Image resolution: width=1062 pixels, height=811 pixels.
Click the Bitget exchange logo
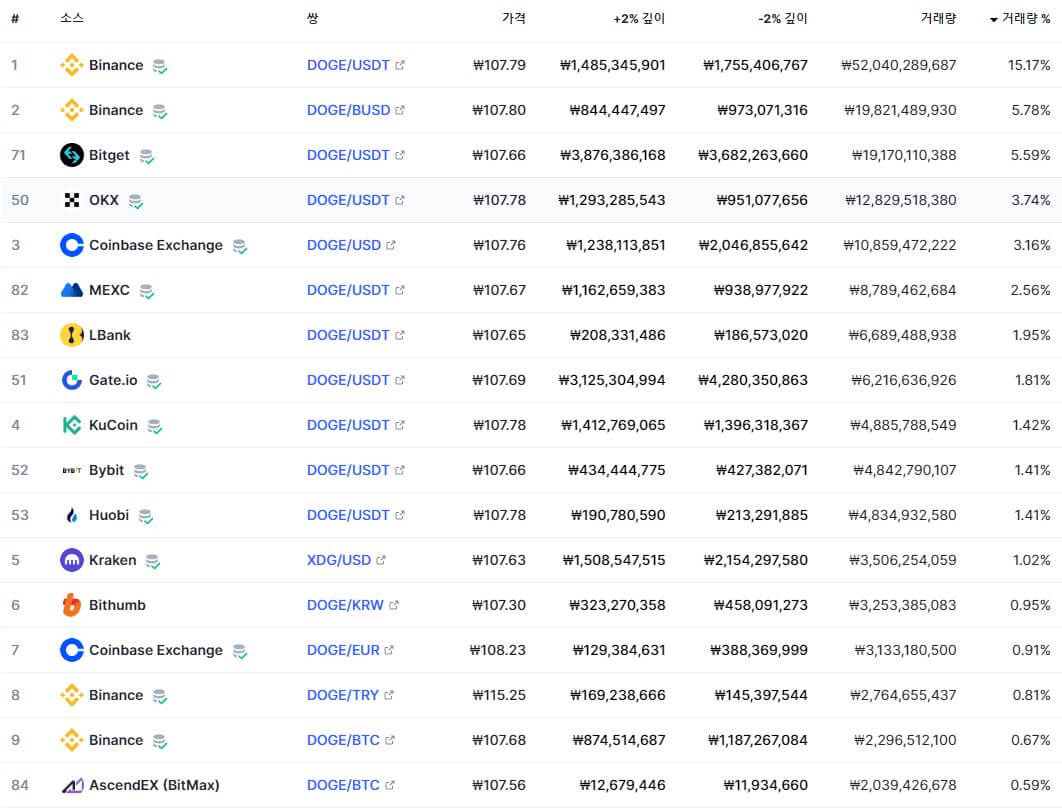72,155
